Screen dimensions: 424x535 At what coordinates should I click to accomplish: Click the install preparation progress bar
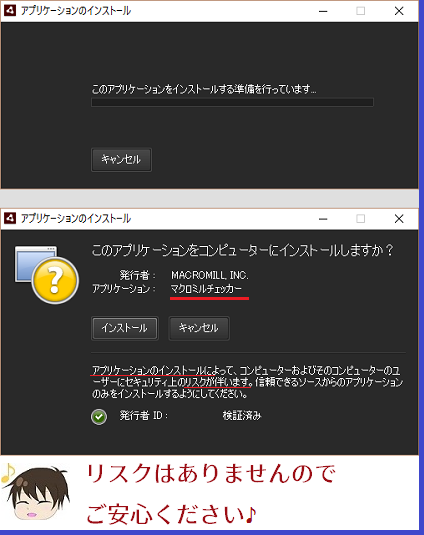(232, 102)
